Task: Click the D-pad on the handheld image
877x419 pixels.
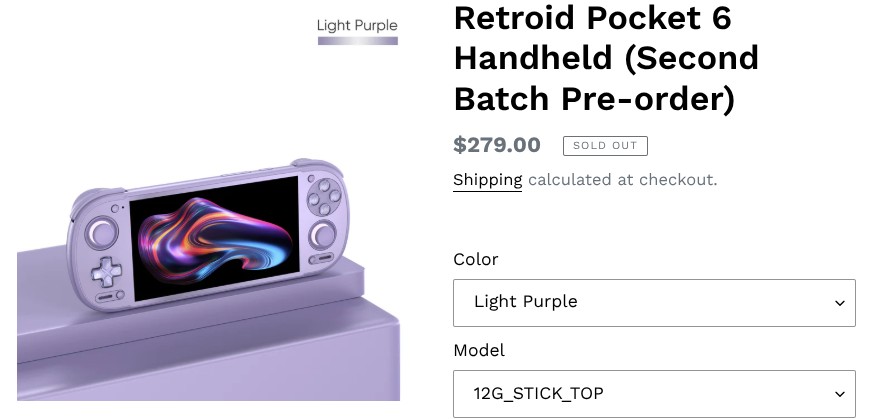Action: pos(104,271)
